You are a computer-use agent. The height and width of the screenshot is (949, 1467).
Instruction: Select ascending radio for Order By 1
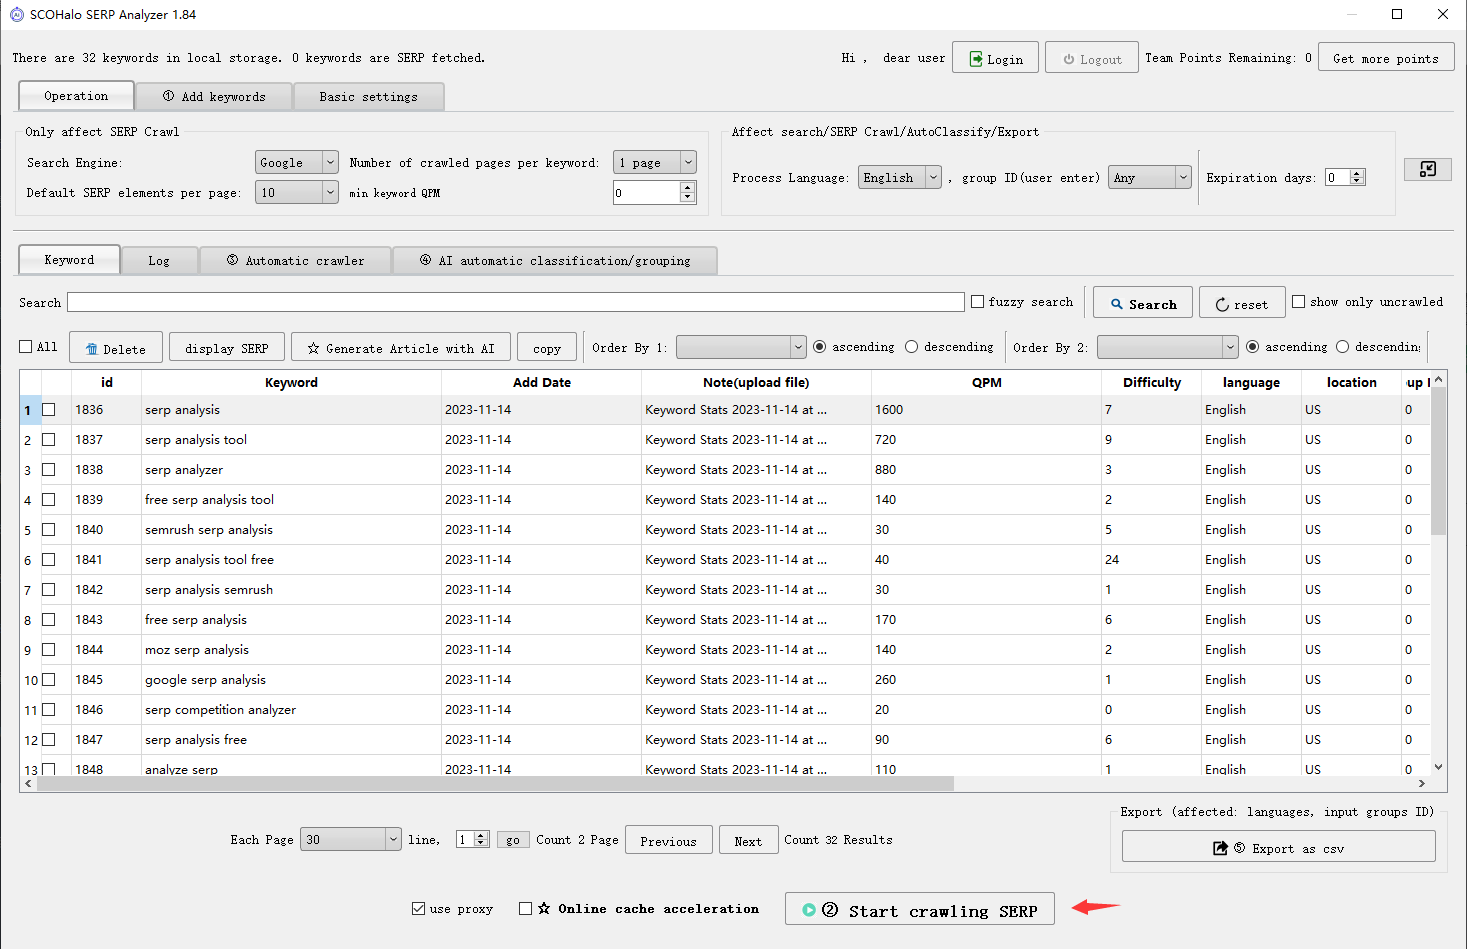[820, 346]
